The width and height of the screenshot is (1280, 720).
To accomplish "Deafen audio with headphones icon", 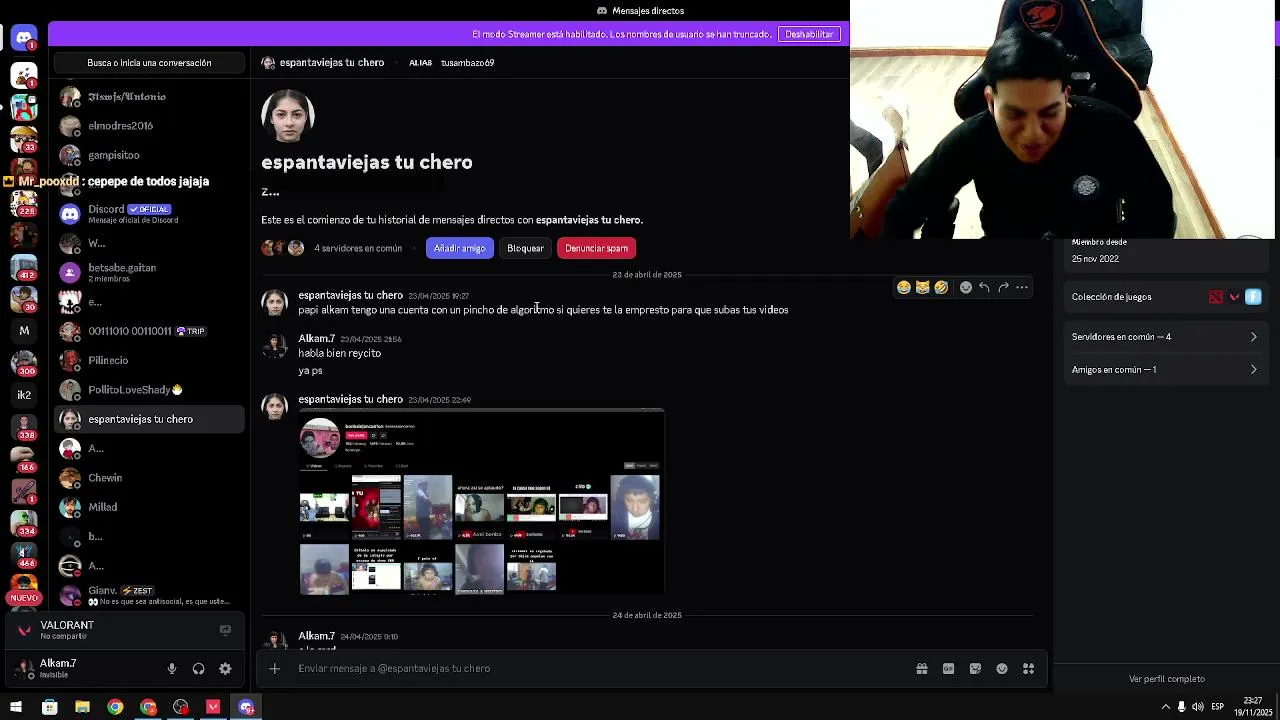I will click(198, 669).
